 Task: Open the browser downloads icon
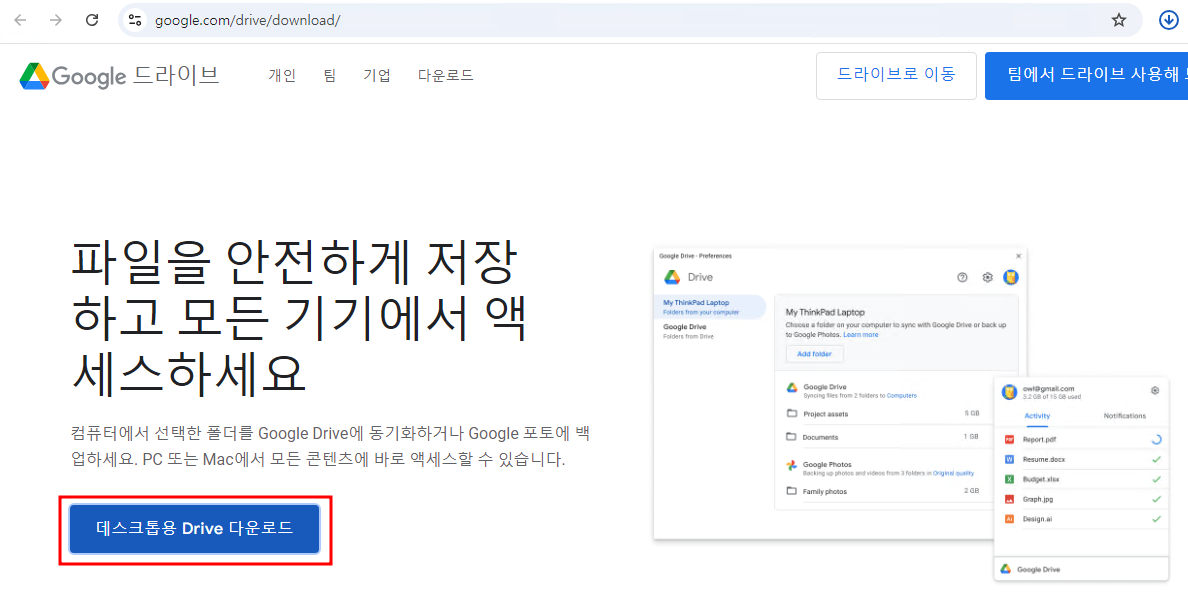click(x=1167, y=20)
